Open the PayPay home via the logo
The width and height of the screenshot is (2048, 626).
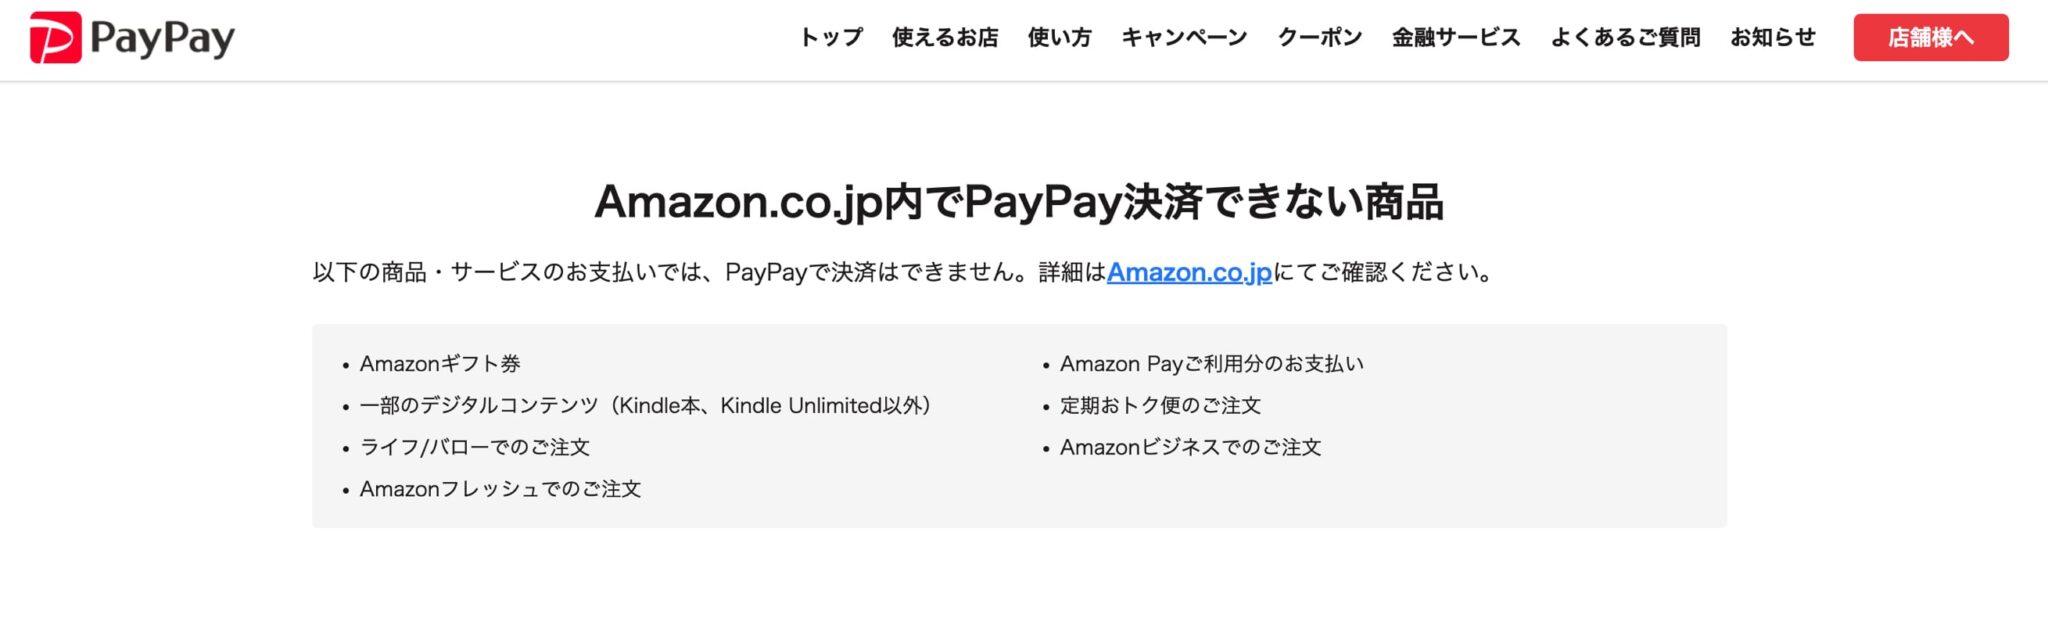pyautogui.click(x=130, y=38)
